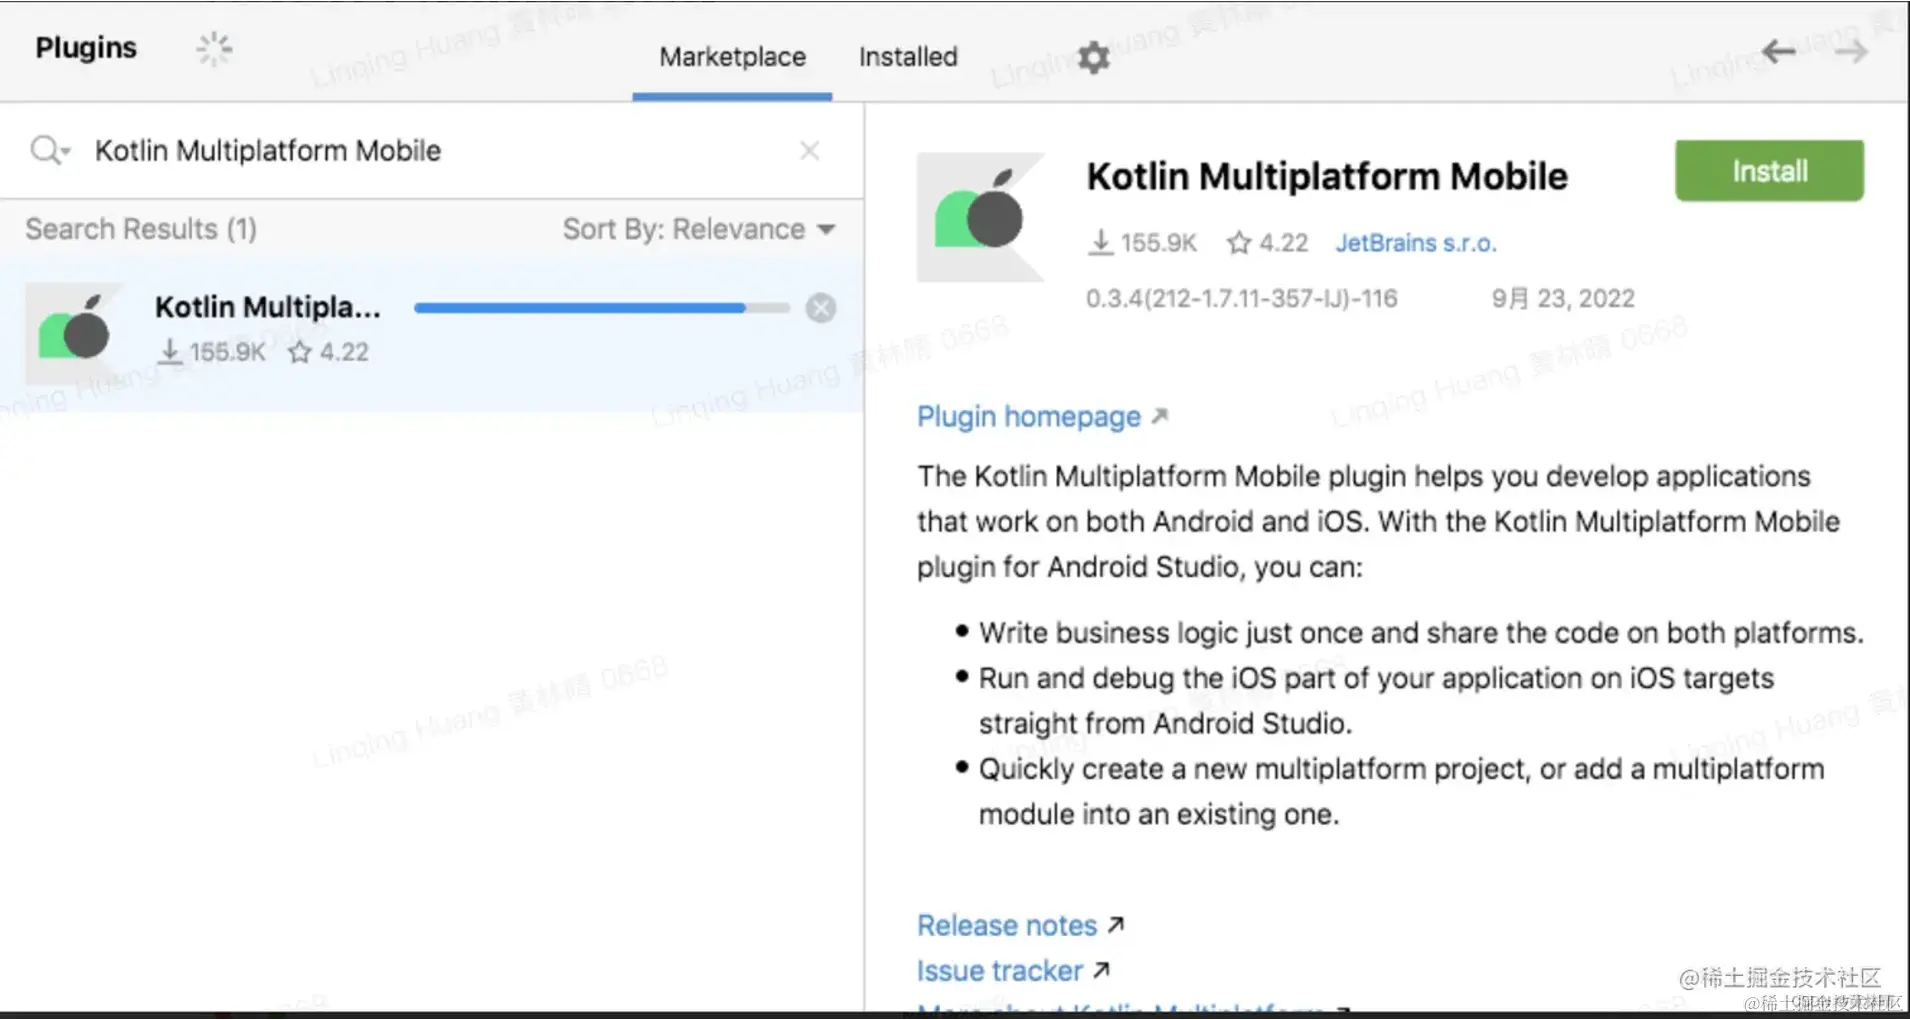Image resolution: width=1910 pixels, height=1020 pixels.
Task: Click the star rating 4.22 in details pane
Action: 1267,243
